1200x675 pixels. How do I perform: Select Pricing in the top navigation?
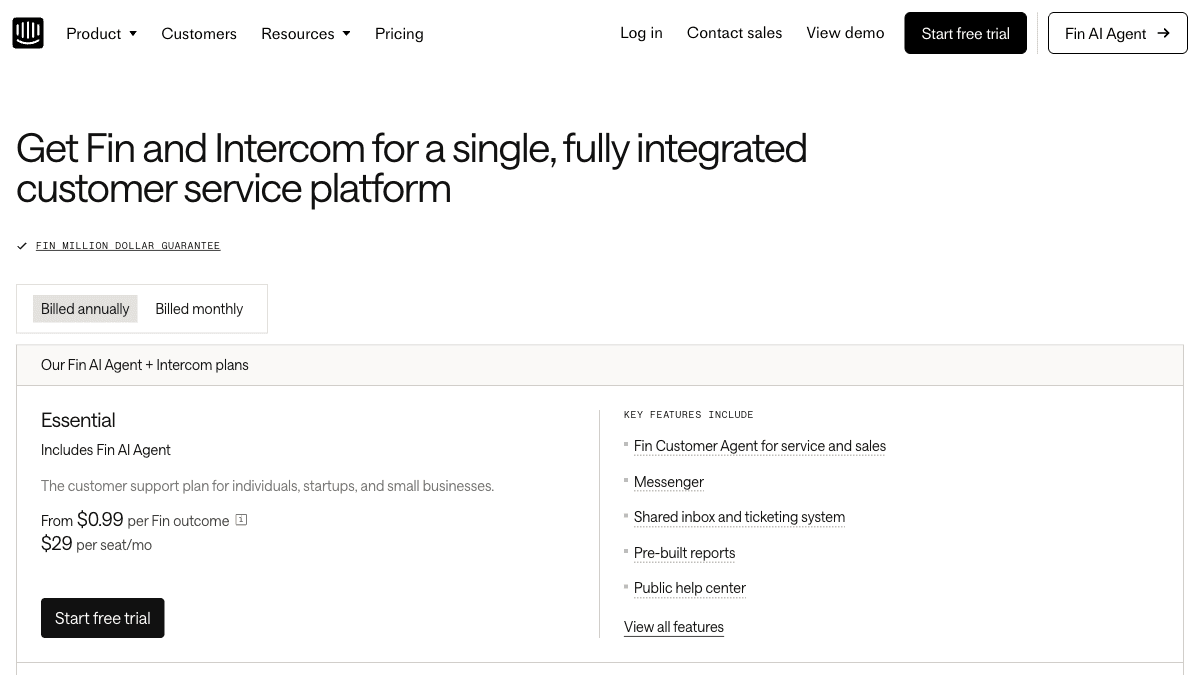tap(399, 33)
